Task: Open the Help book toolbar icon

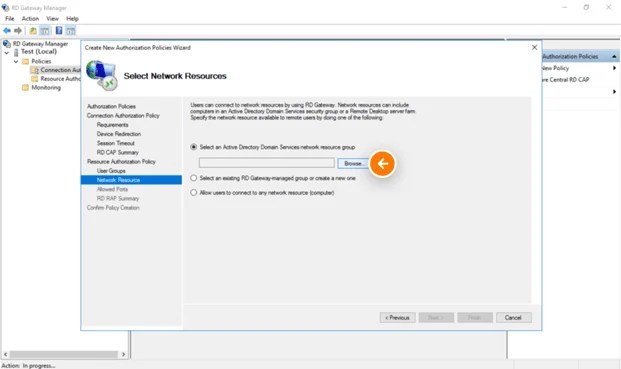Action: (x=59, y=30)
